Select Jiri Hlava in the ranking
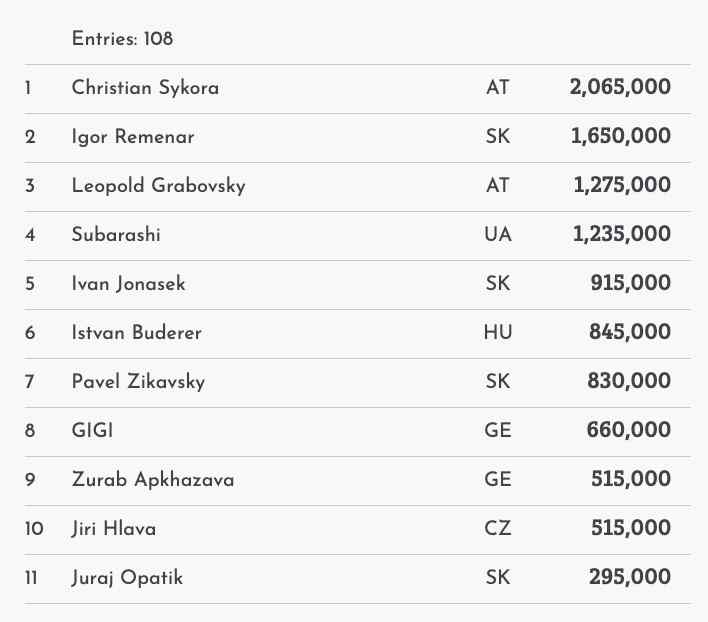 (113, 529)
